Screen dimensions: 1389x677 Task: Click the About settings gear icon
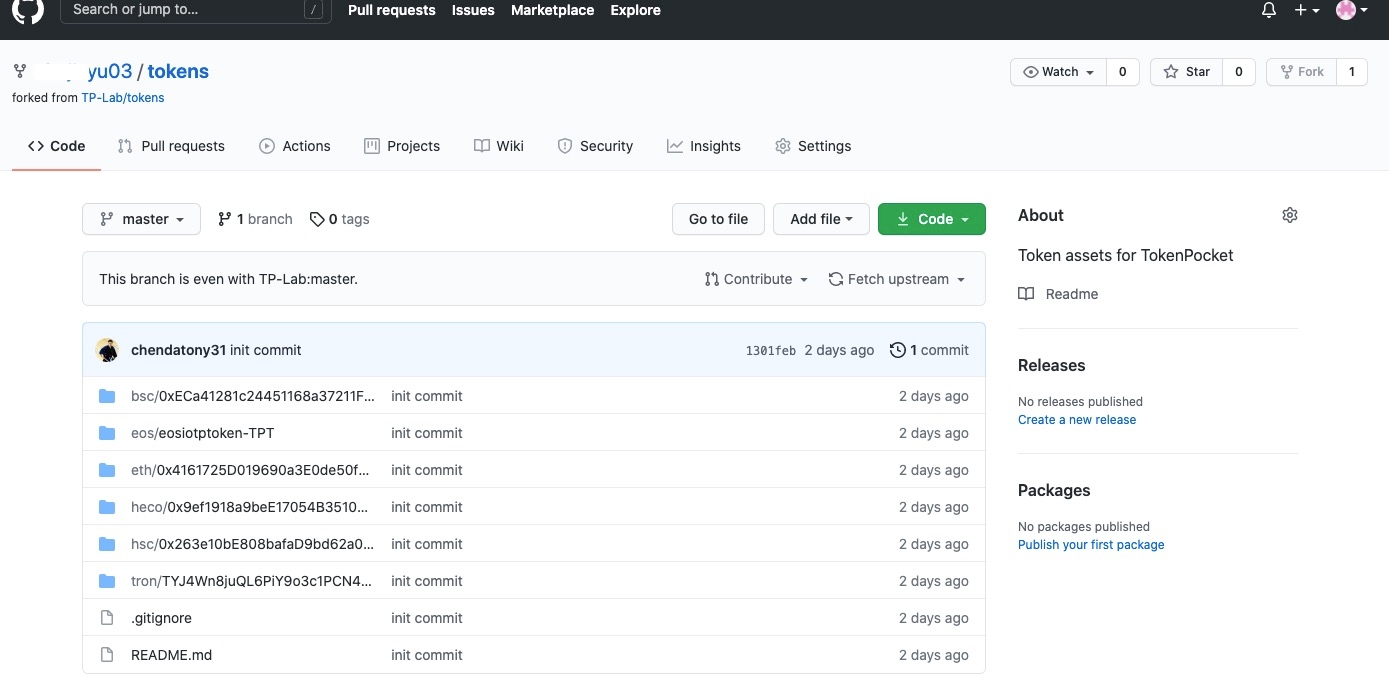[1289, 215]
